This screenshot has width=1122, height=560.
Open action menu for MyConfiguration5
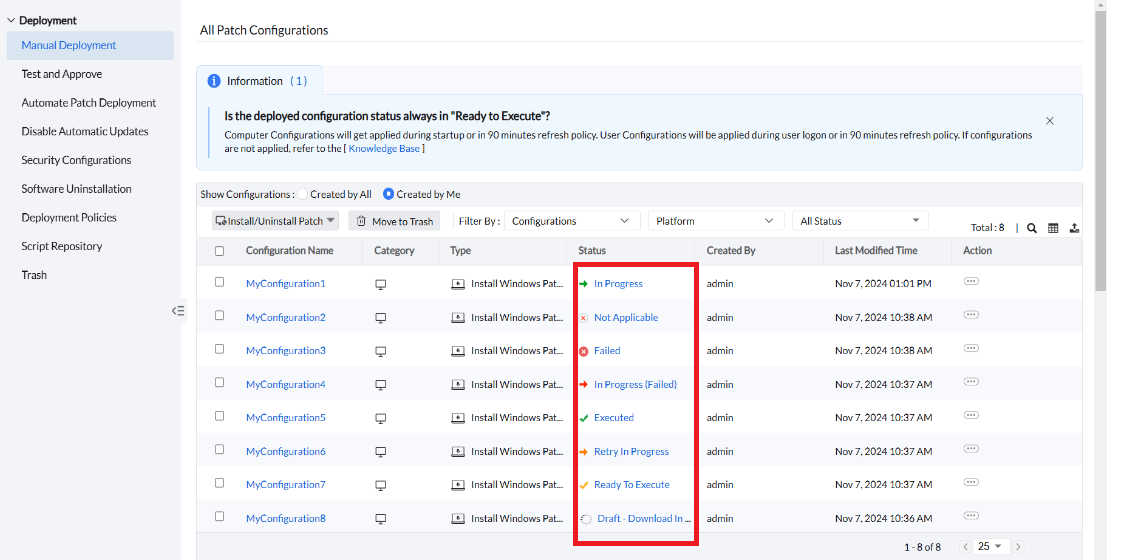point(971,416)
